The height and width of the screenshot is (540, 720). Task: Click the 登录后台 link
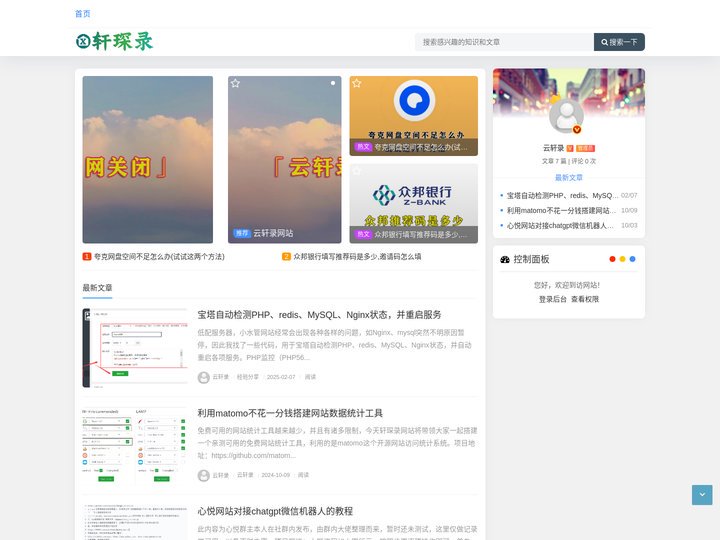pyautogui.click(x=552, y=299)
